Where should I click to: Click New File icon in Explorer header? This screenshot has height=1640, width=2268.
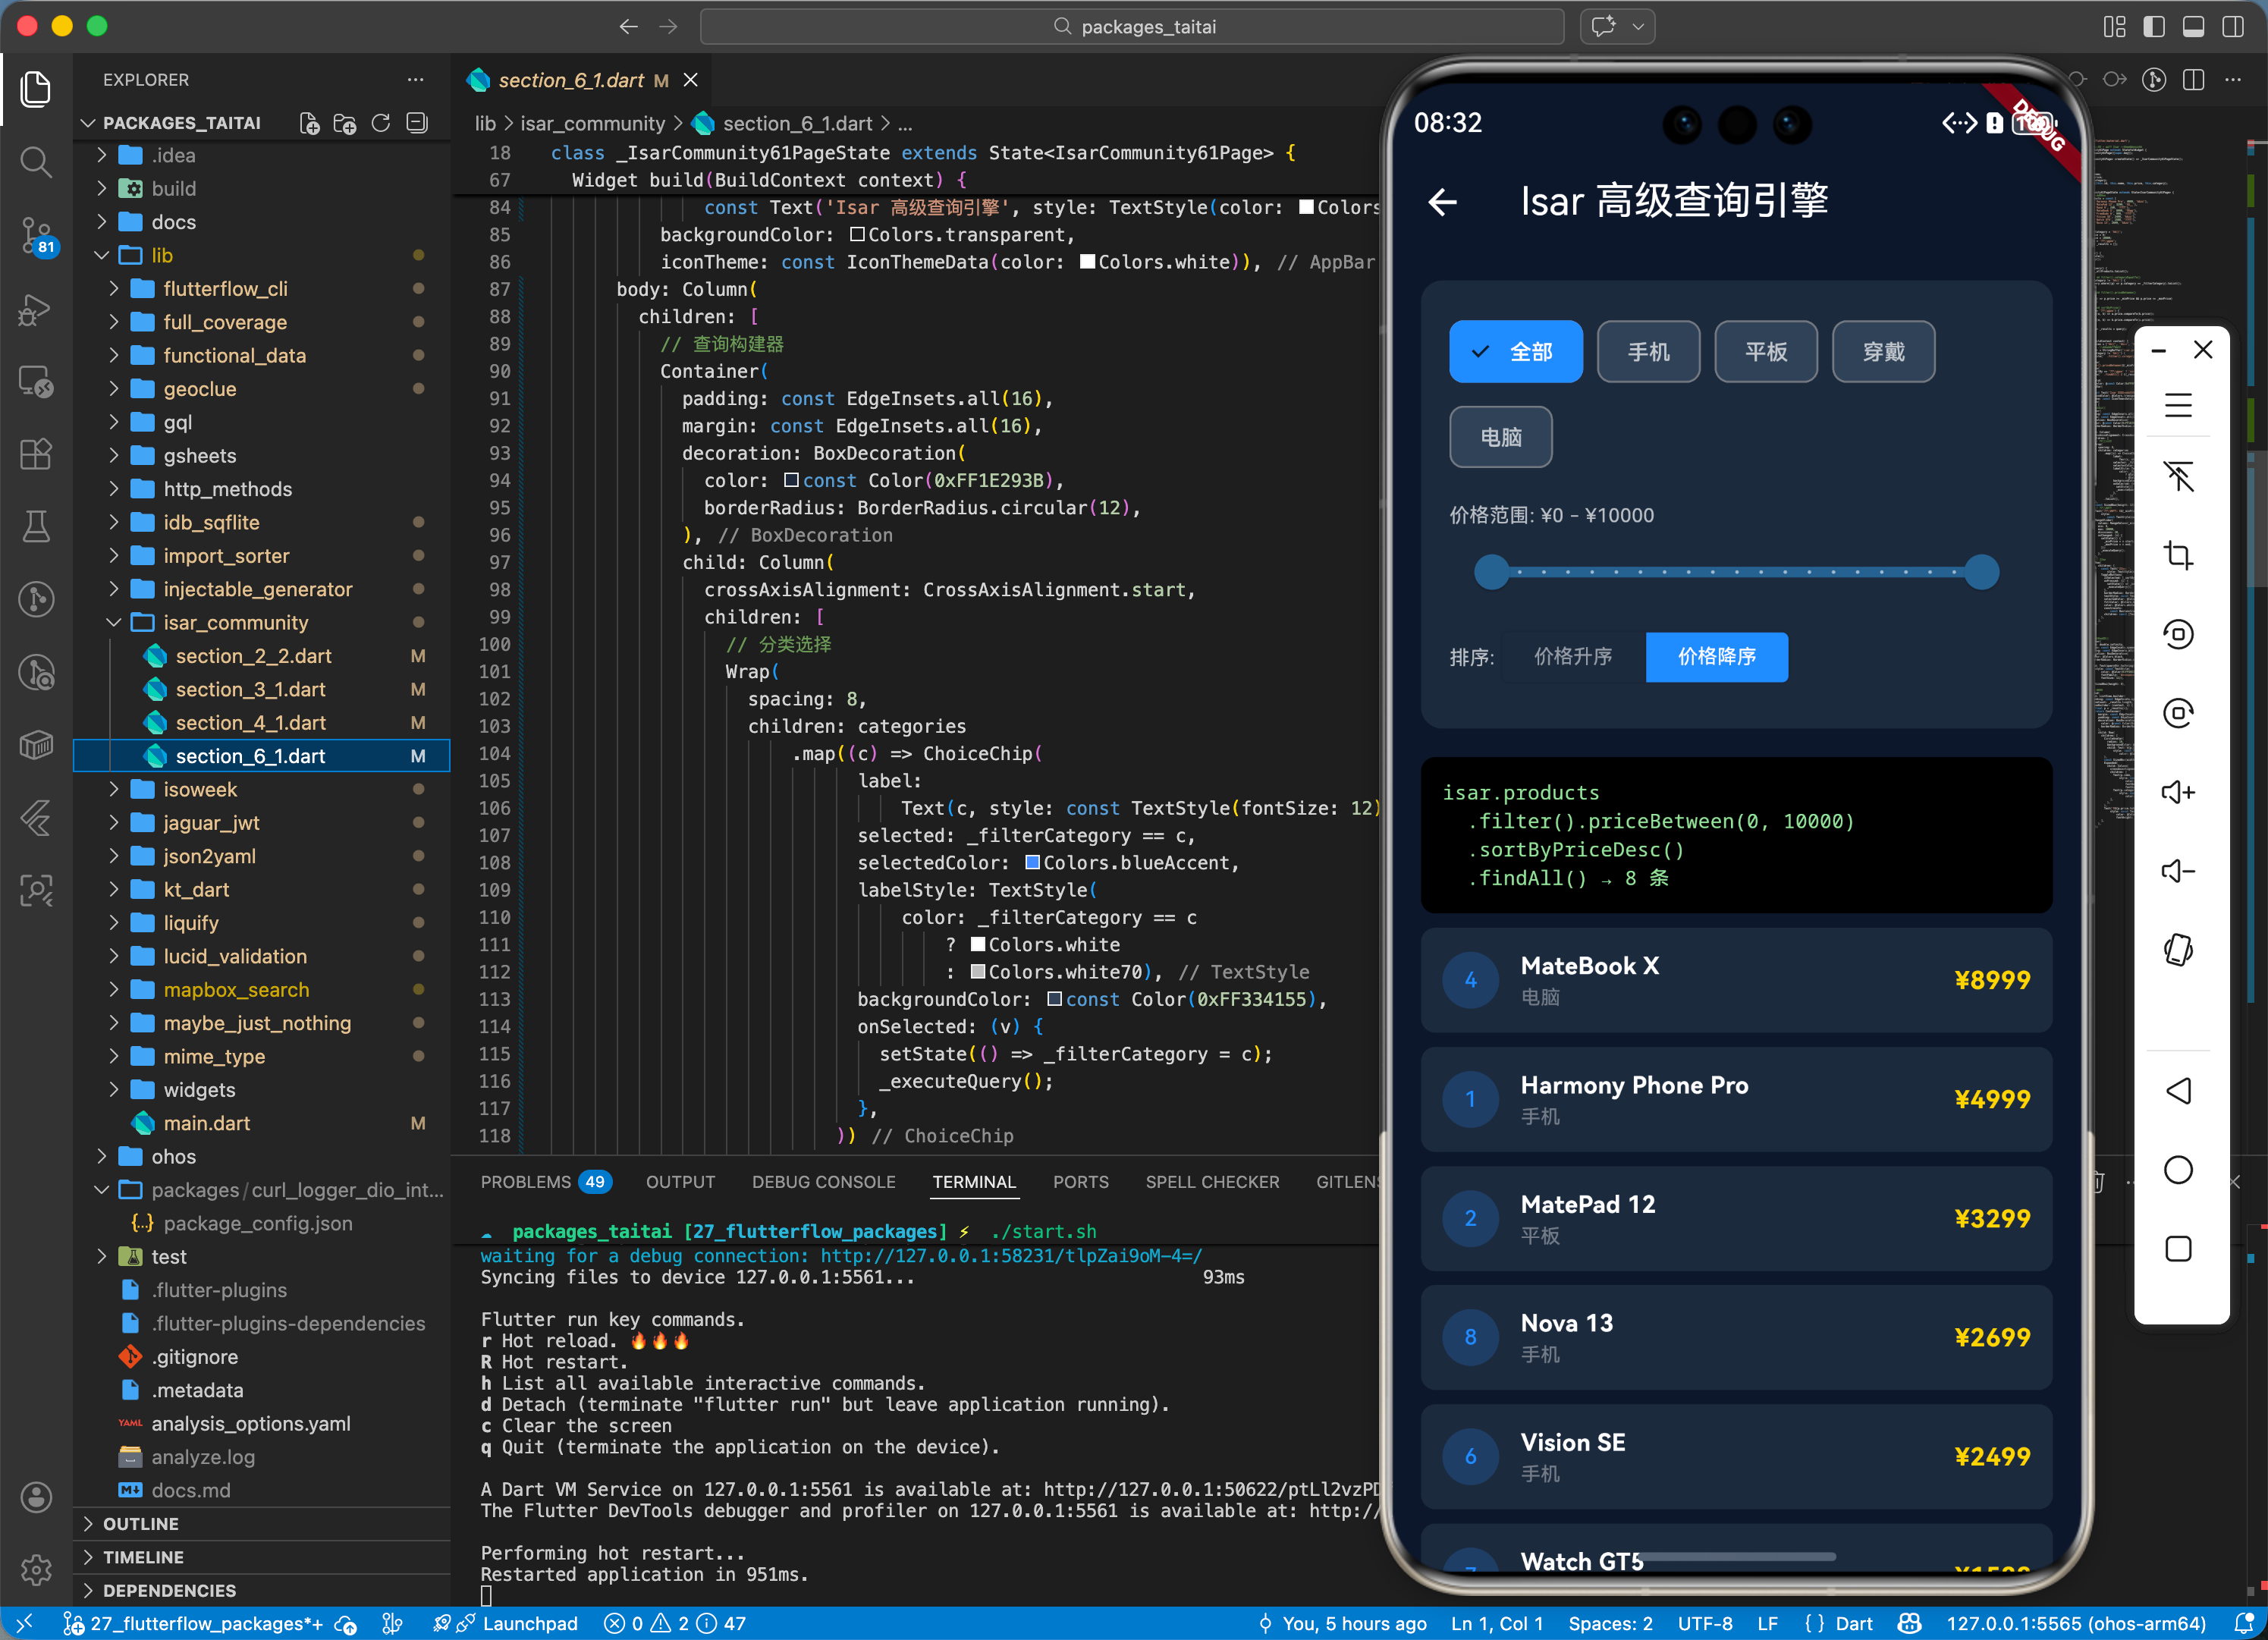click(309, 123)
